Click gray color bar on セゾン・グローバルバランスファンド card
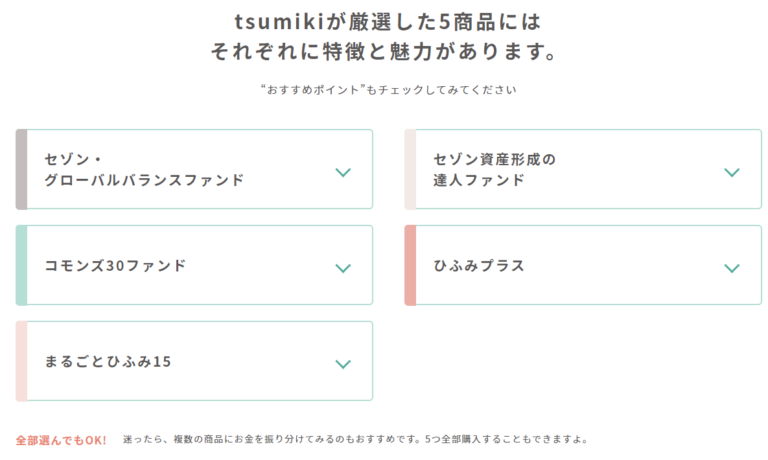 coord(21,169)
